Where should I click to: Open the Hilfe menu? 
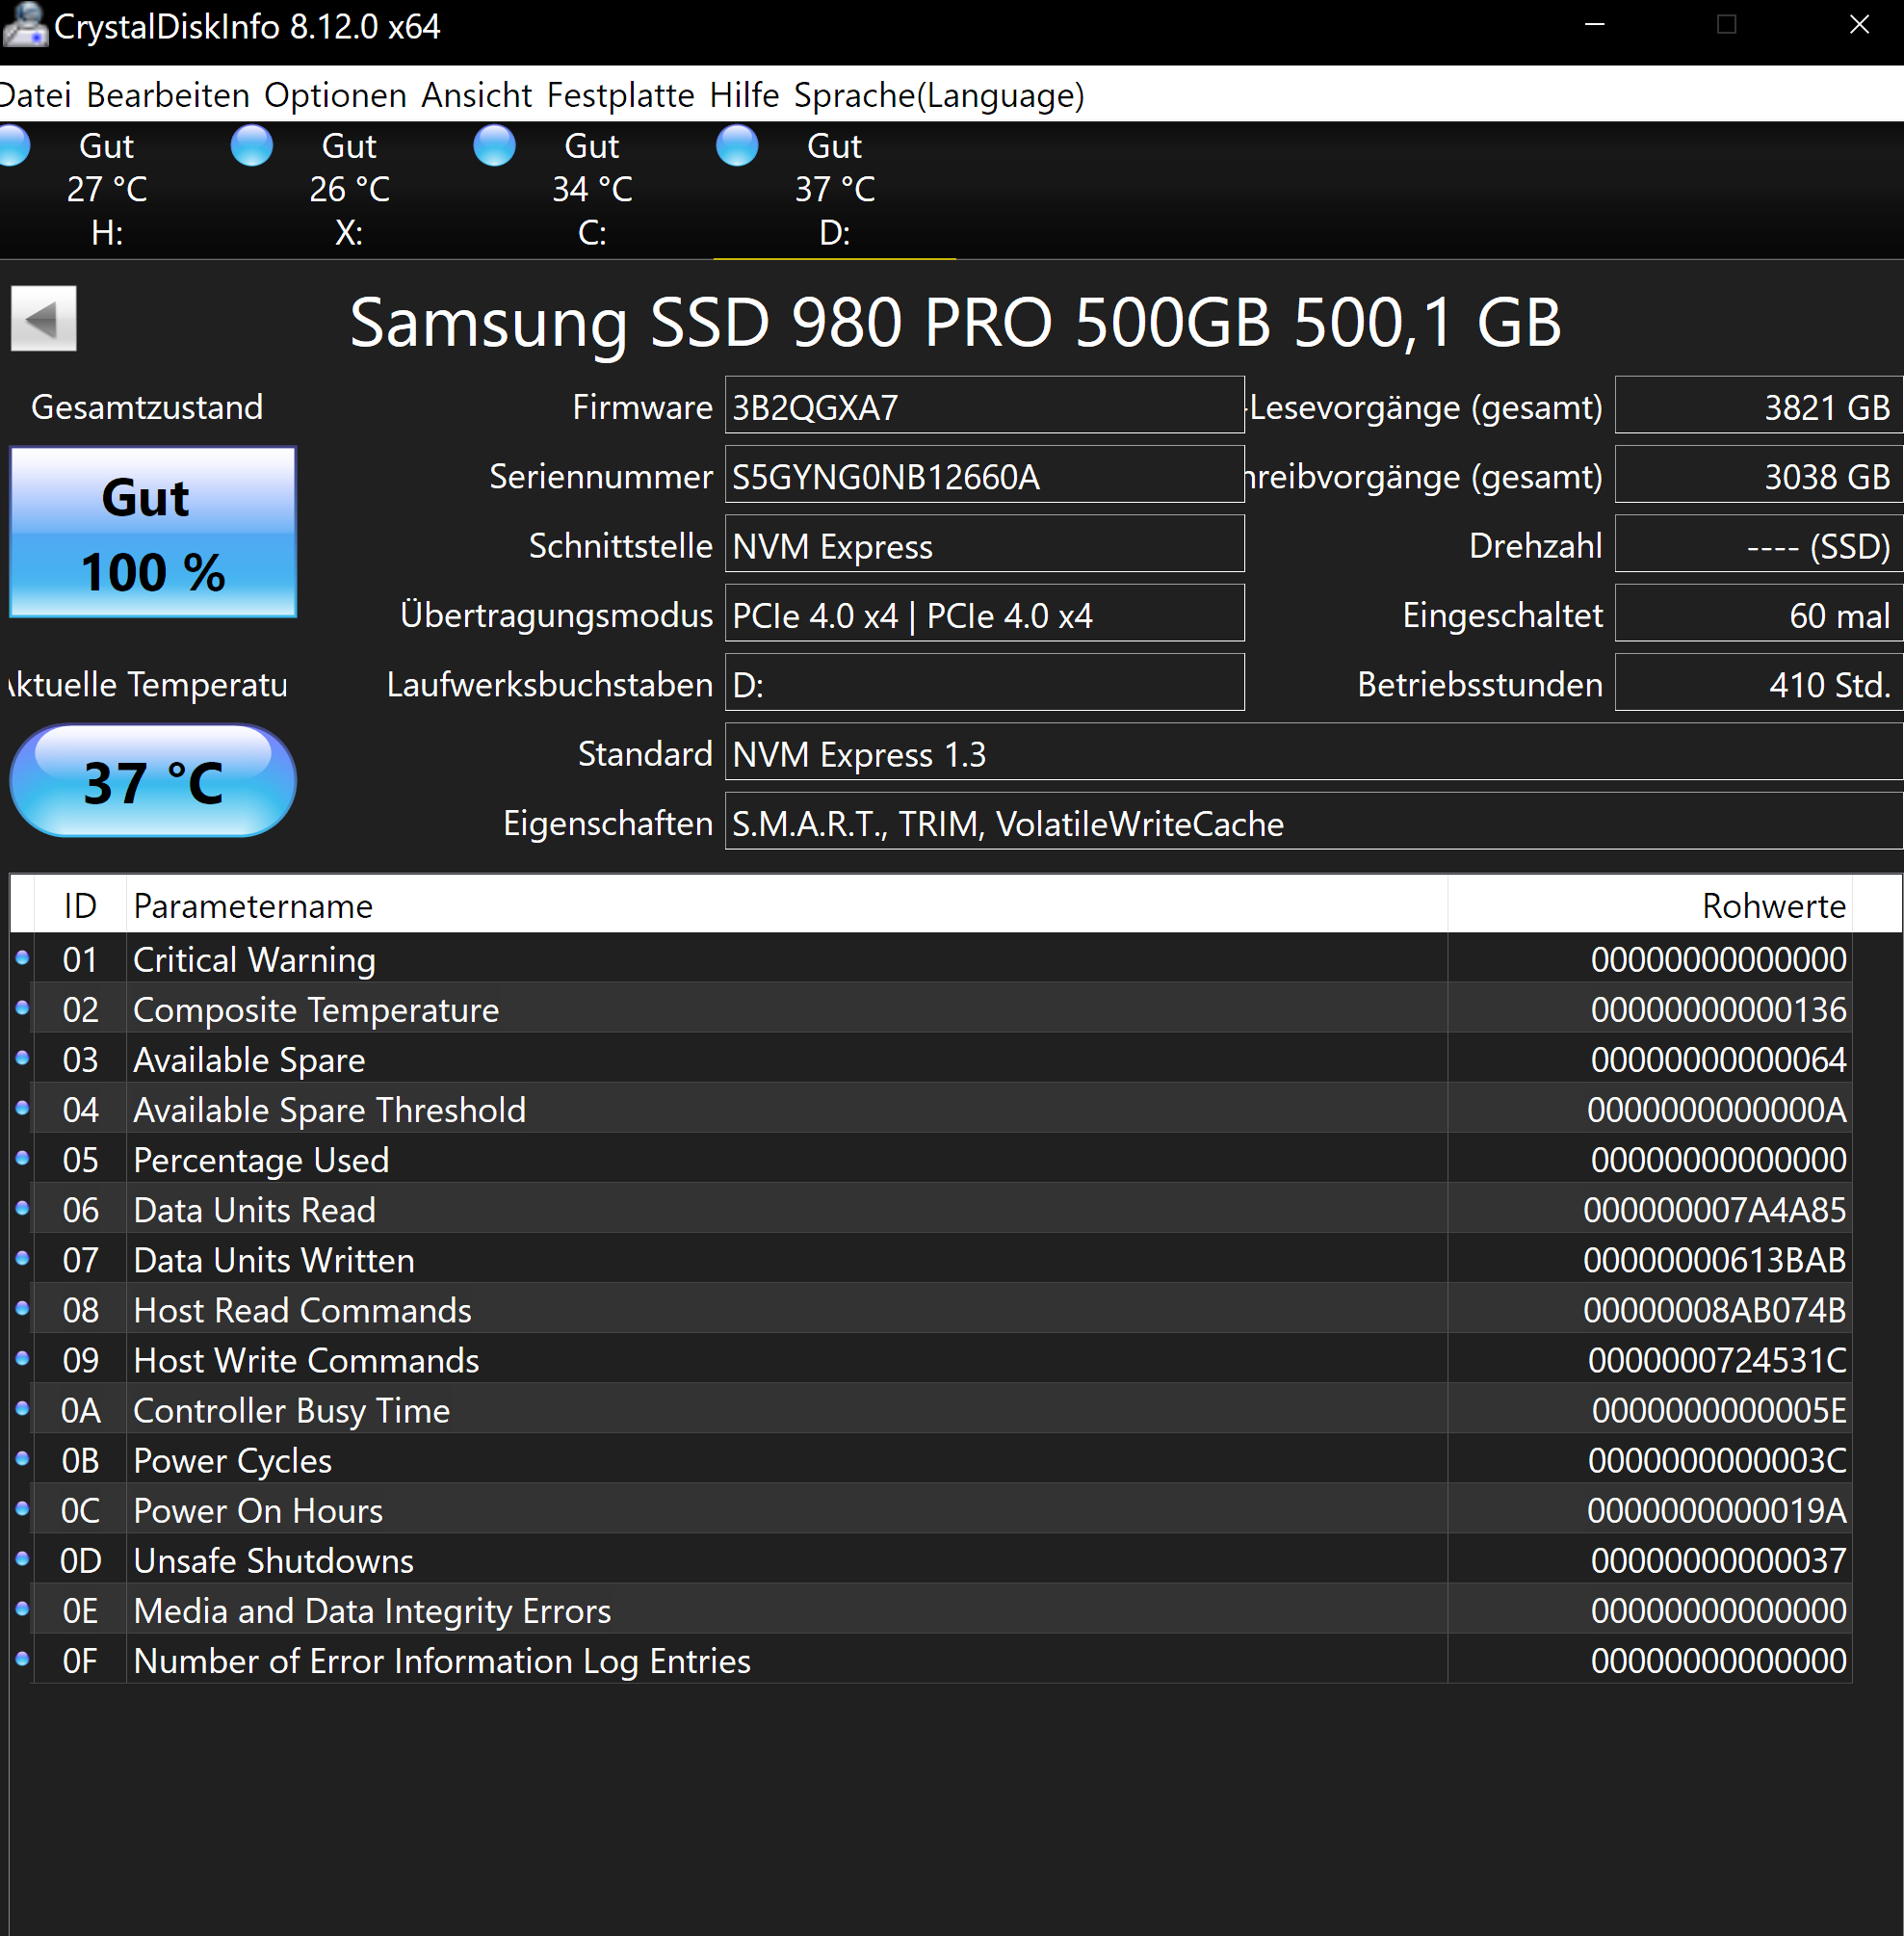click(x=745, y=95)
